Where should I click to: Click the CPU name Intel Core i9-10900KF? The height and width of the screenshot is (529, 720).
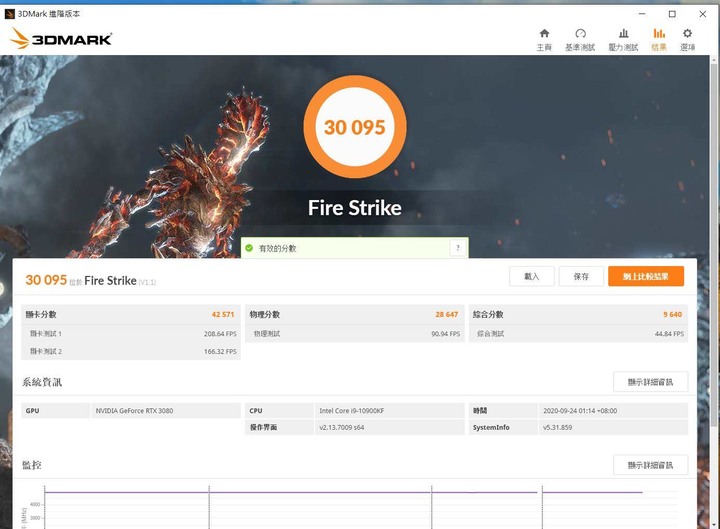(x=351, y=411)
